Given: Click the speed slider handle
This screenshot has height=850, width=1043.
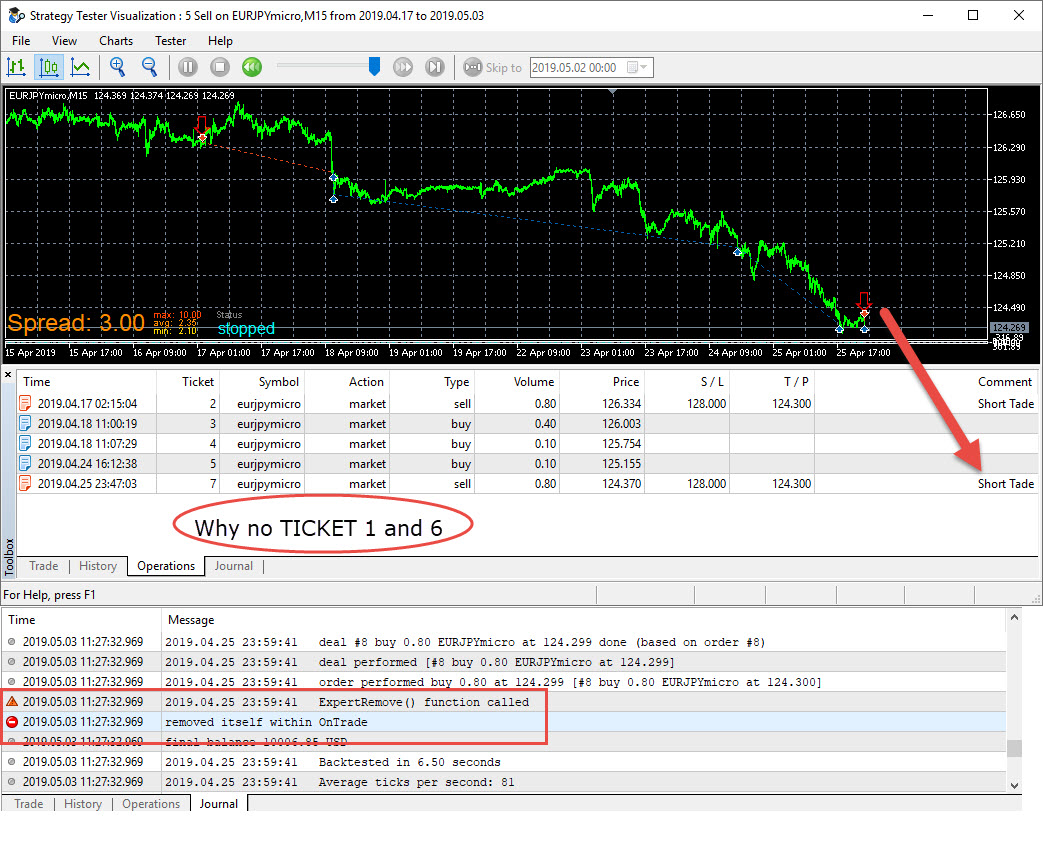Looking at the screenshot, I should pyautogui.click(x=374, y=67).
